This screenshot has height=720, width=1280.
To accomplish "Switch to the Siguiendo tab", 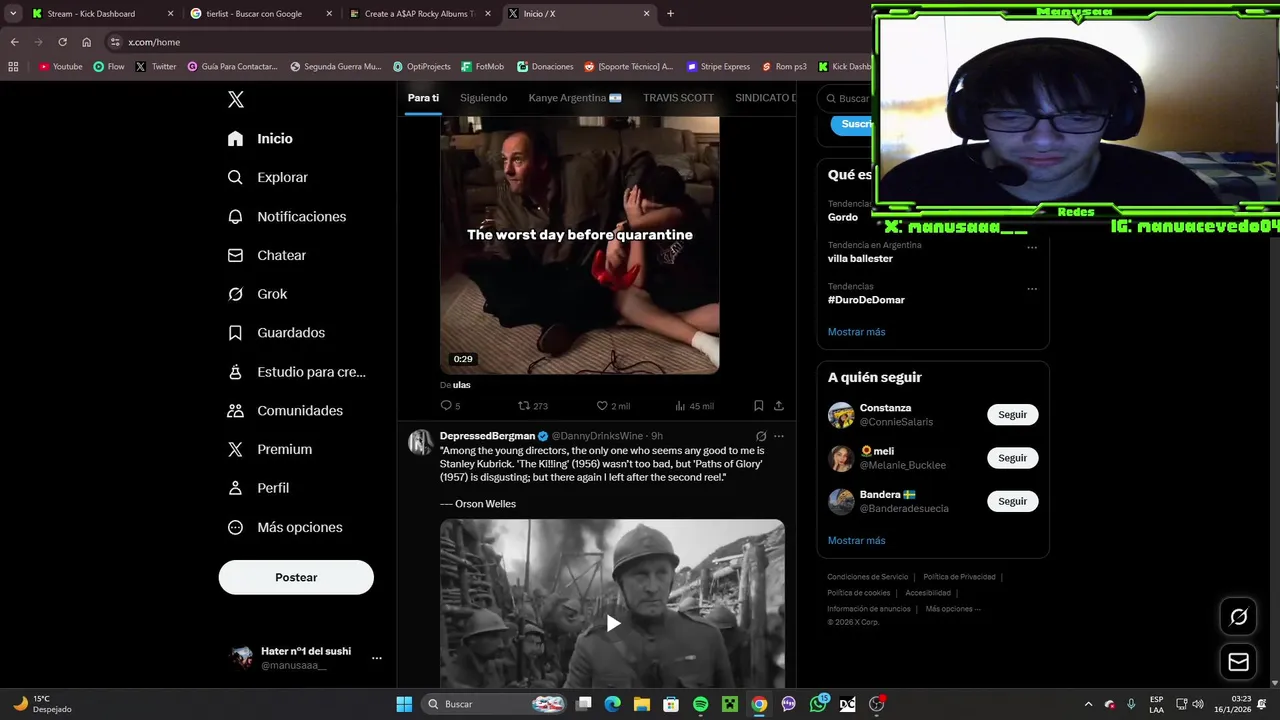I will tap(483, 98).
